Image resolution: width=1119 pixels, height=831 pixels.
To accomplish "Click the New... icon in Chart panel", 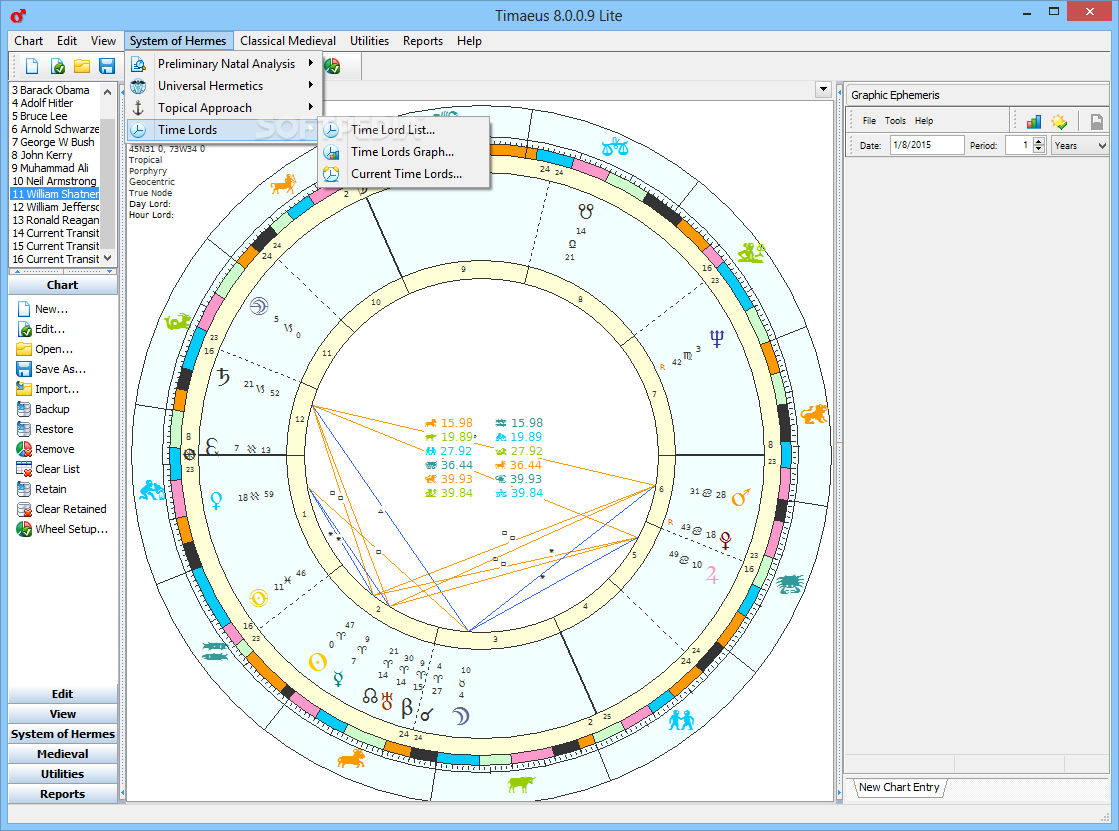I will click(24, 309).
